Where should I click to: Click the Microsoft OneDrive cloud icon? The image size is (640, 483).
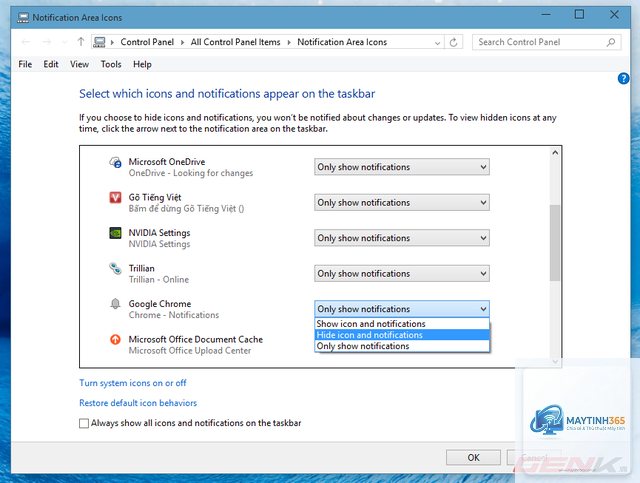[115, 162]
